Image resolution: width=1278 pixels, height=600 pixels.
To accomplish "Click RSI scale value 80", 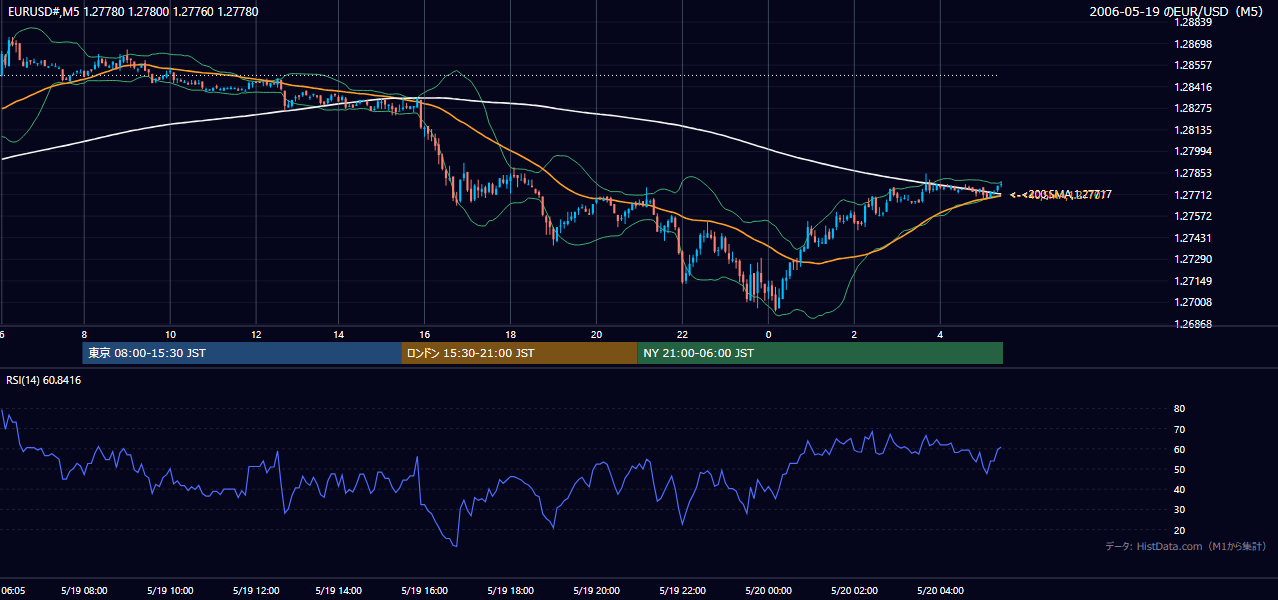I will click(1179, 409).
